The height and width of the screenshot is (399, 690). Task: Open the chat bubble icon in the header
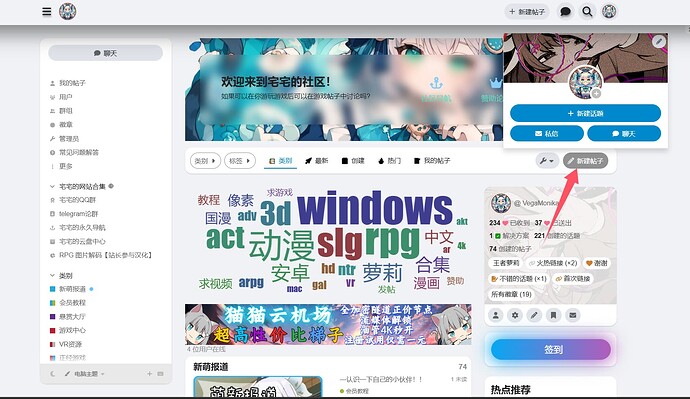pos(565,11)
